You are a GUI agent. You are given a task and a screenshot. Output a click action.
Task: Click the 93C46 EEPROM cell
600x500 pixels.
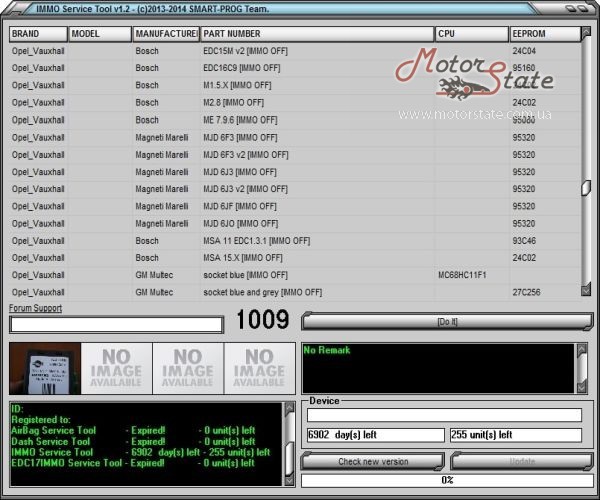coord(524,241)
